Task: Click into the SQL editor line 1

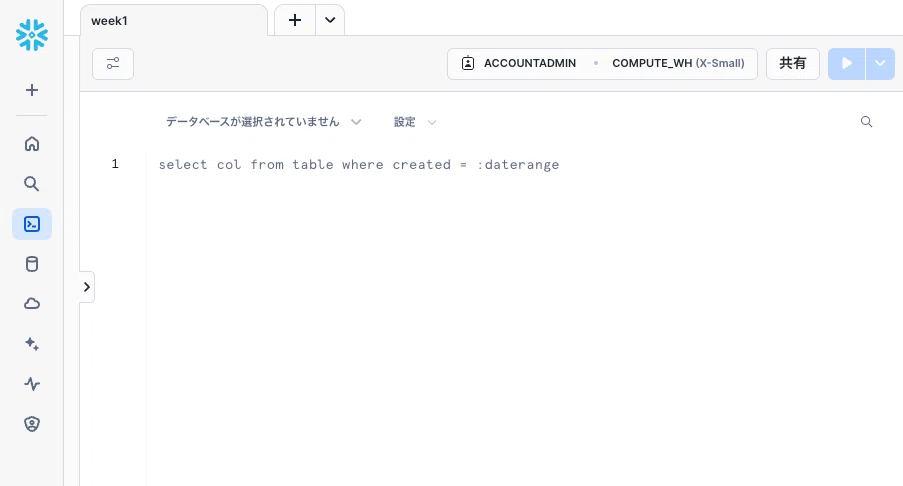Action: click(359, 165)
